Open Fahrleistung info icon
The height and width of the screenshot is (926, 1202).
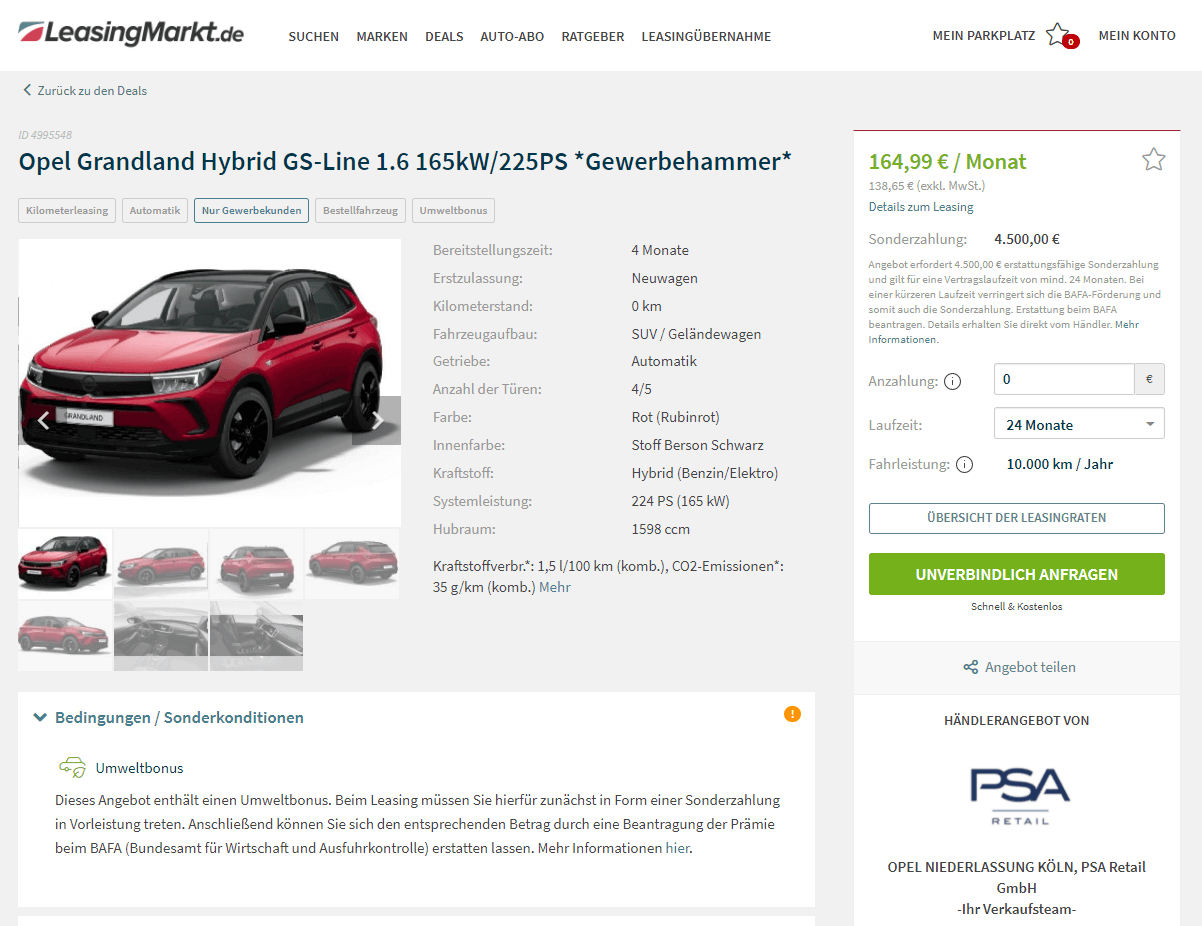click(x=964, y=464)
